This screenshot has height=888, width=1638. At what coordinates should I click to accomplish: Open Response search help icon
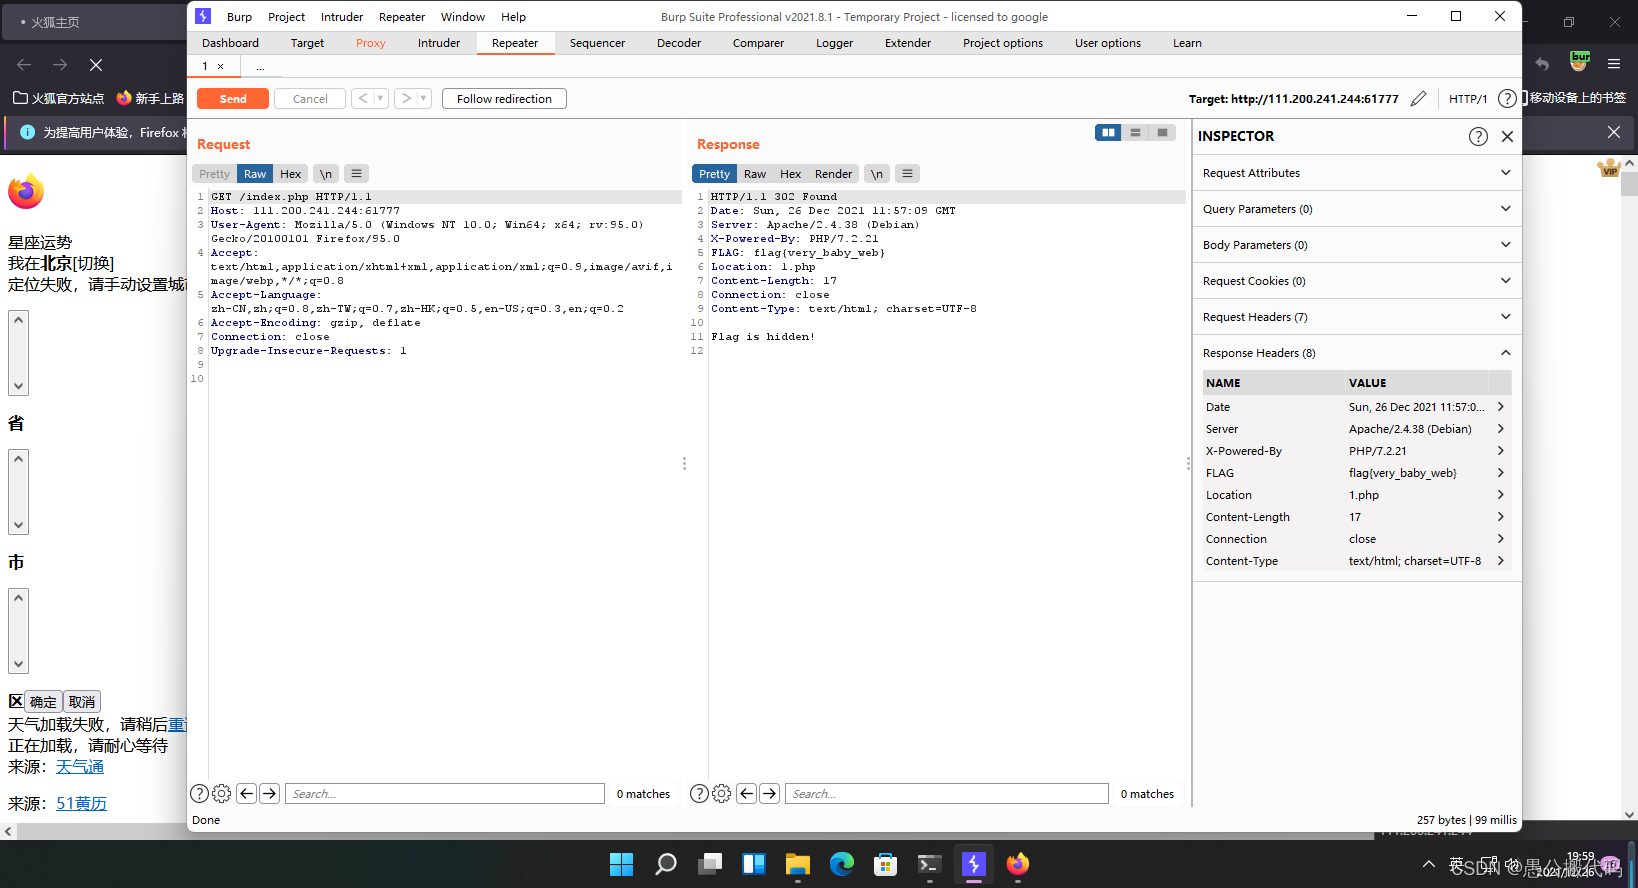pyautogui.click(x=699, y=793)
